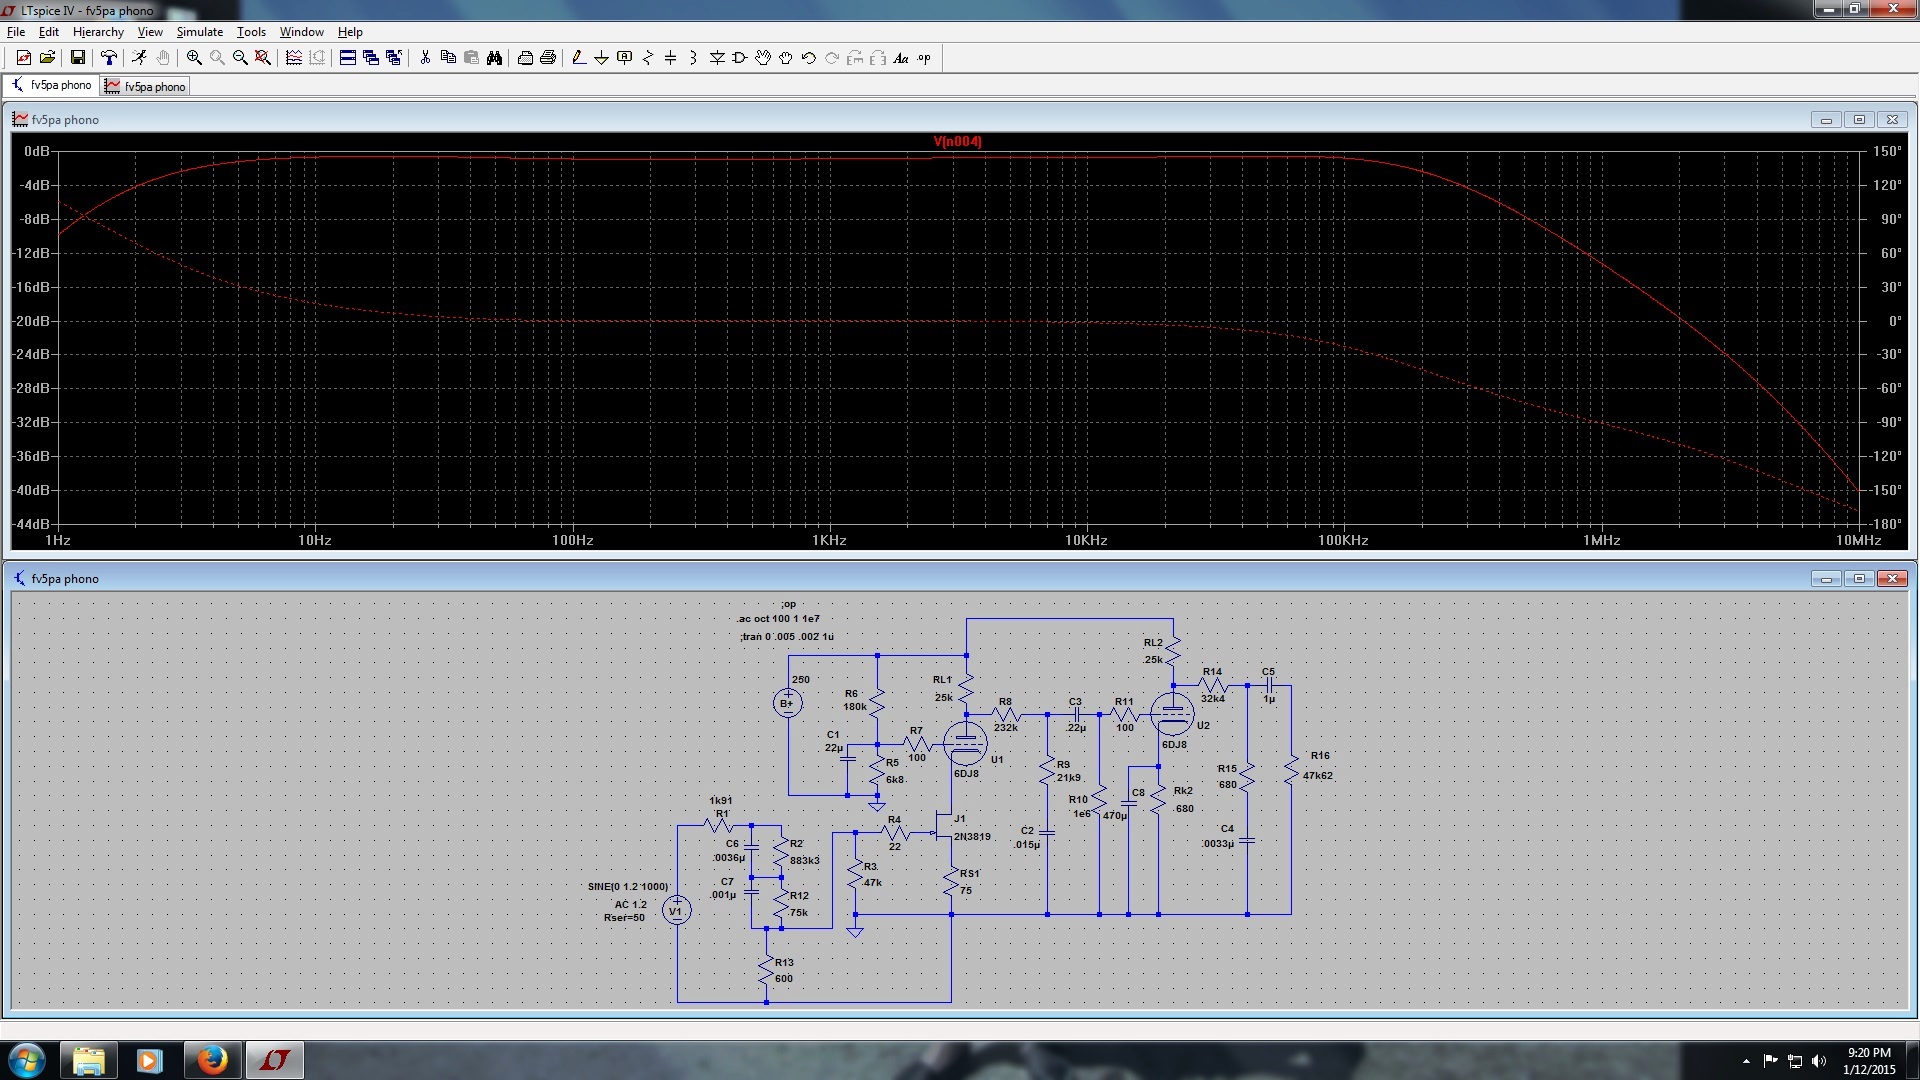The image size is (1920, 1080).
Task: Save the schematic with the floppy icon
Action: [77, 58]
